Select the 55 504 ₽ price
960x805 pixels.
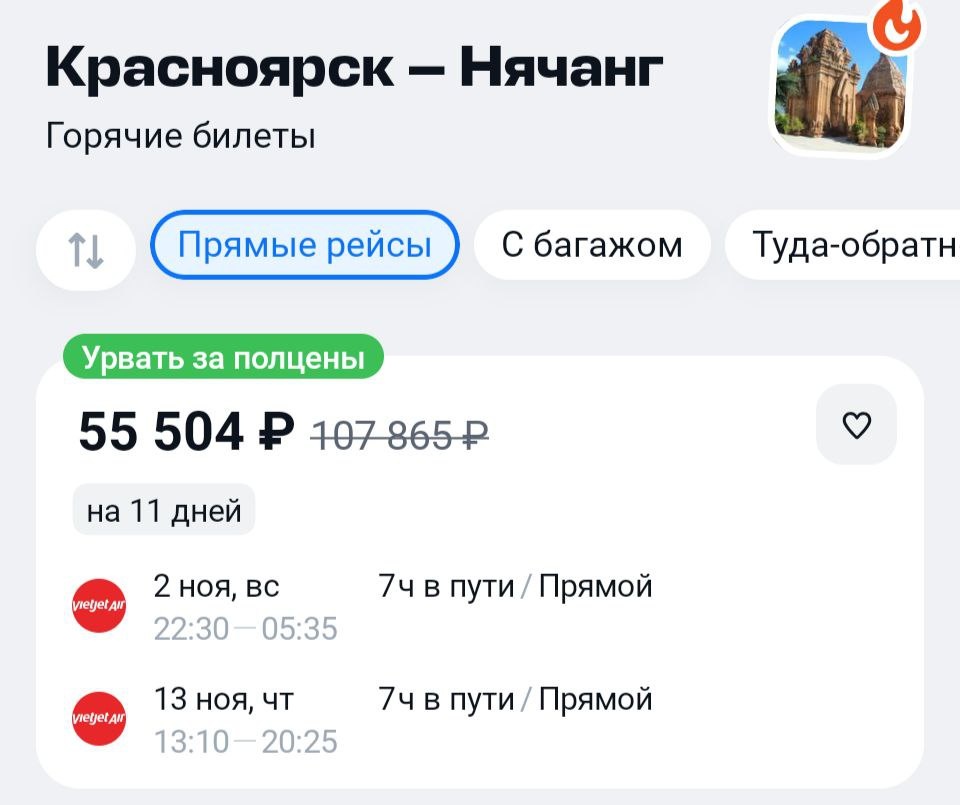coord(187,432)
